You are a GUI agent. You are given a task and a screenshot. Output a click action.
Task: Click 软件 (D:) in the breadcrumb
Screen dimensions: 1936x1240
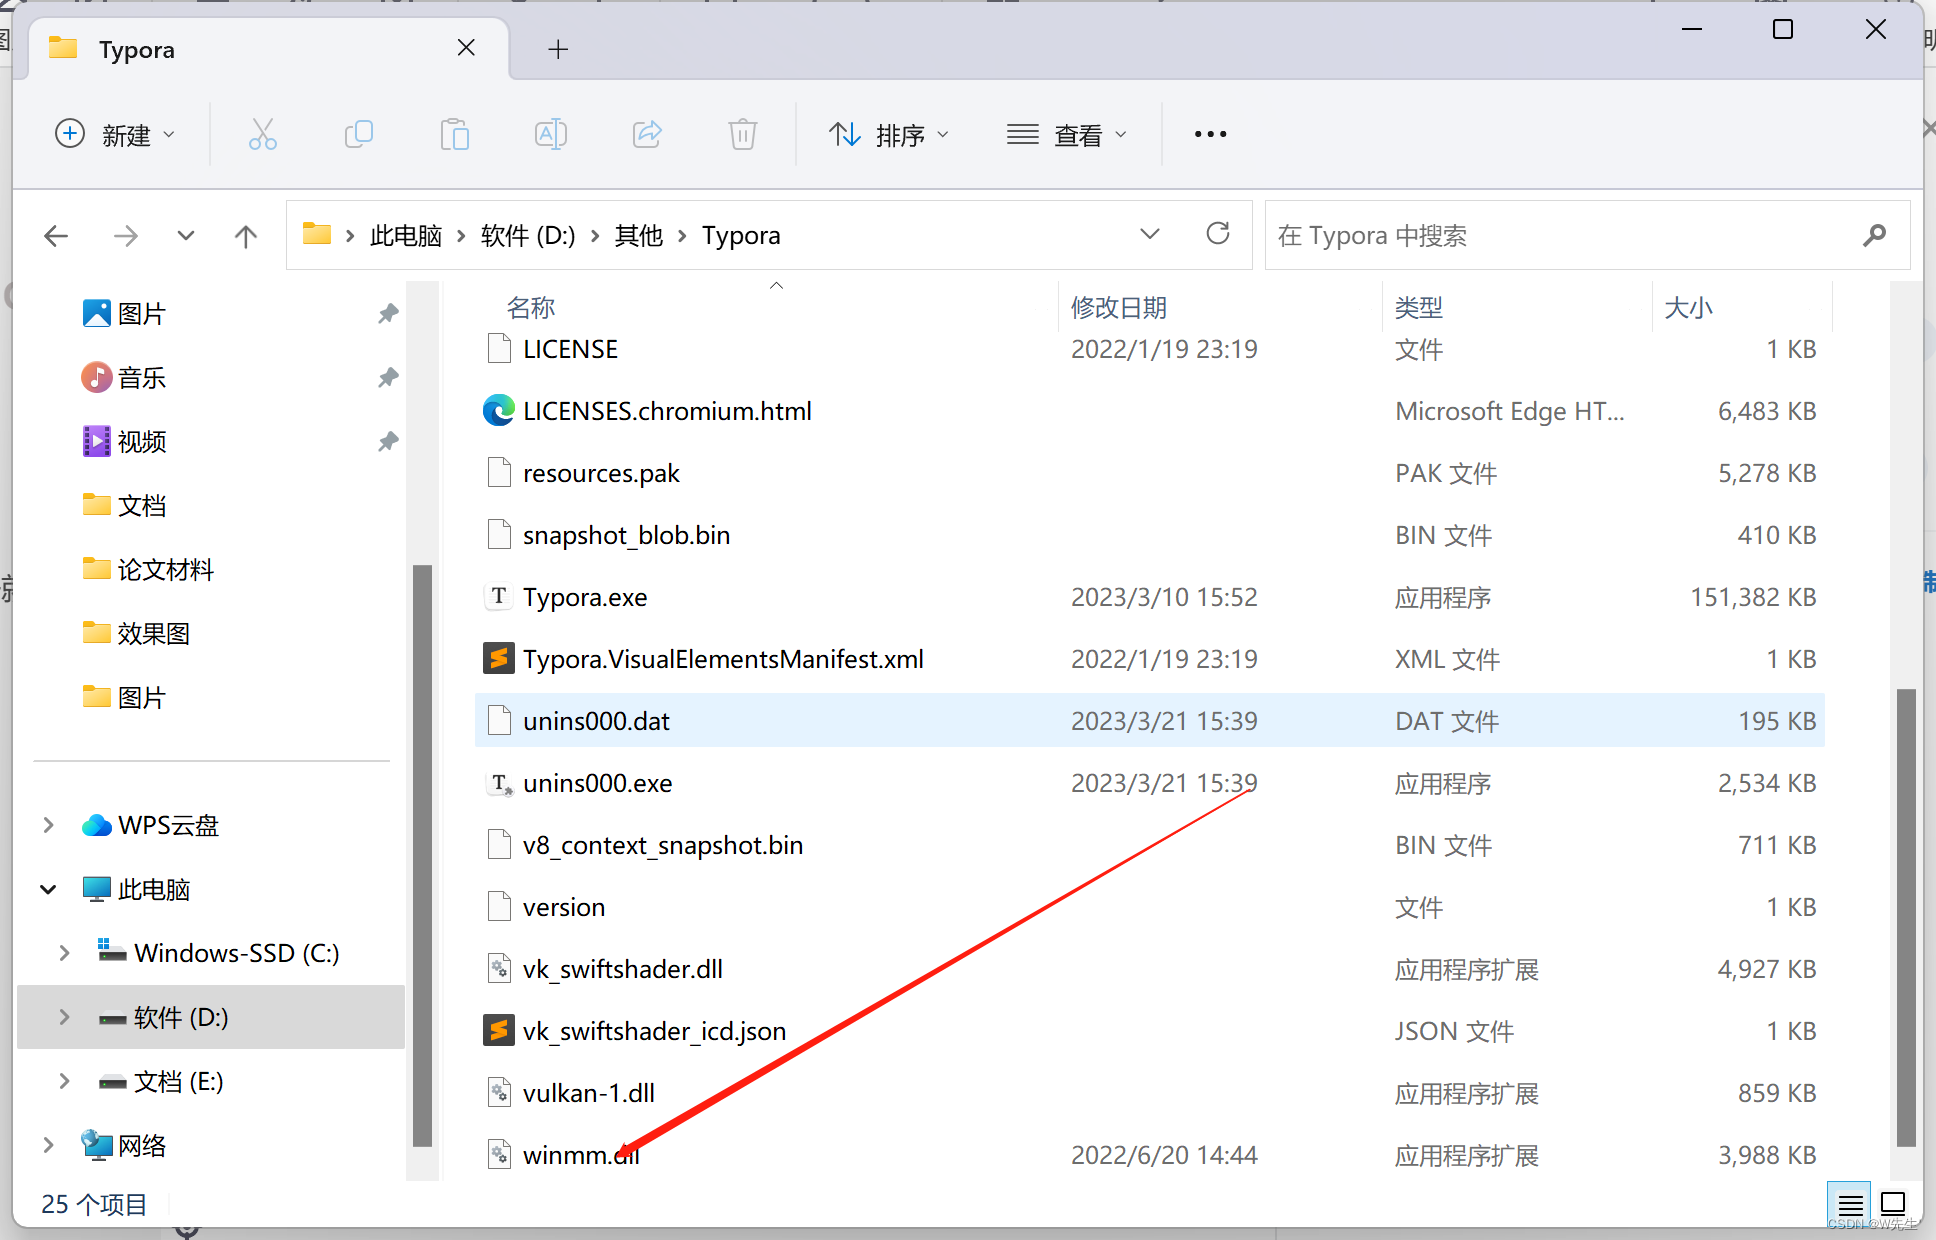point(528,236)
